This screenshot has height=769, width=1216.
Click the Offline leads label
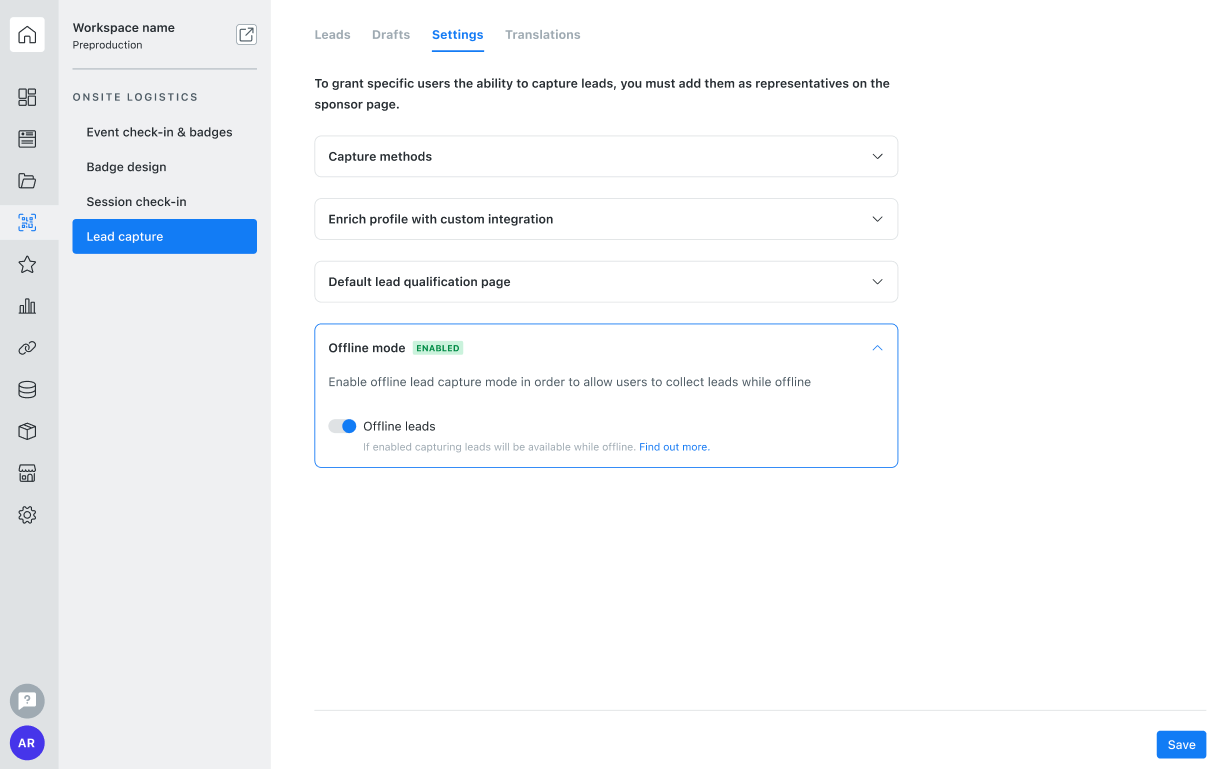(399, 426)
